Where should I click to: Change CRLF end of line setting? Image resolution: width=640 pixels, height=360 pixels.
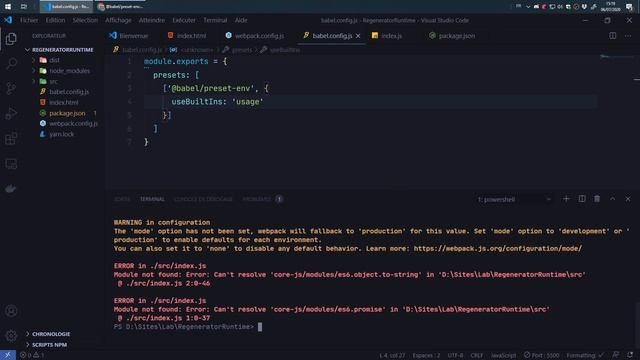(x=477, y=356)
